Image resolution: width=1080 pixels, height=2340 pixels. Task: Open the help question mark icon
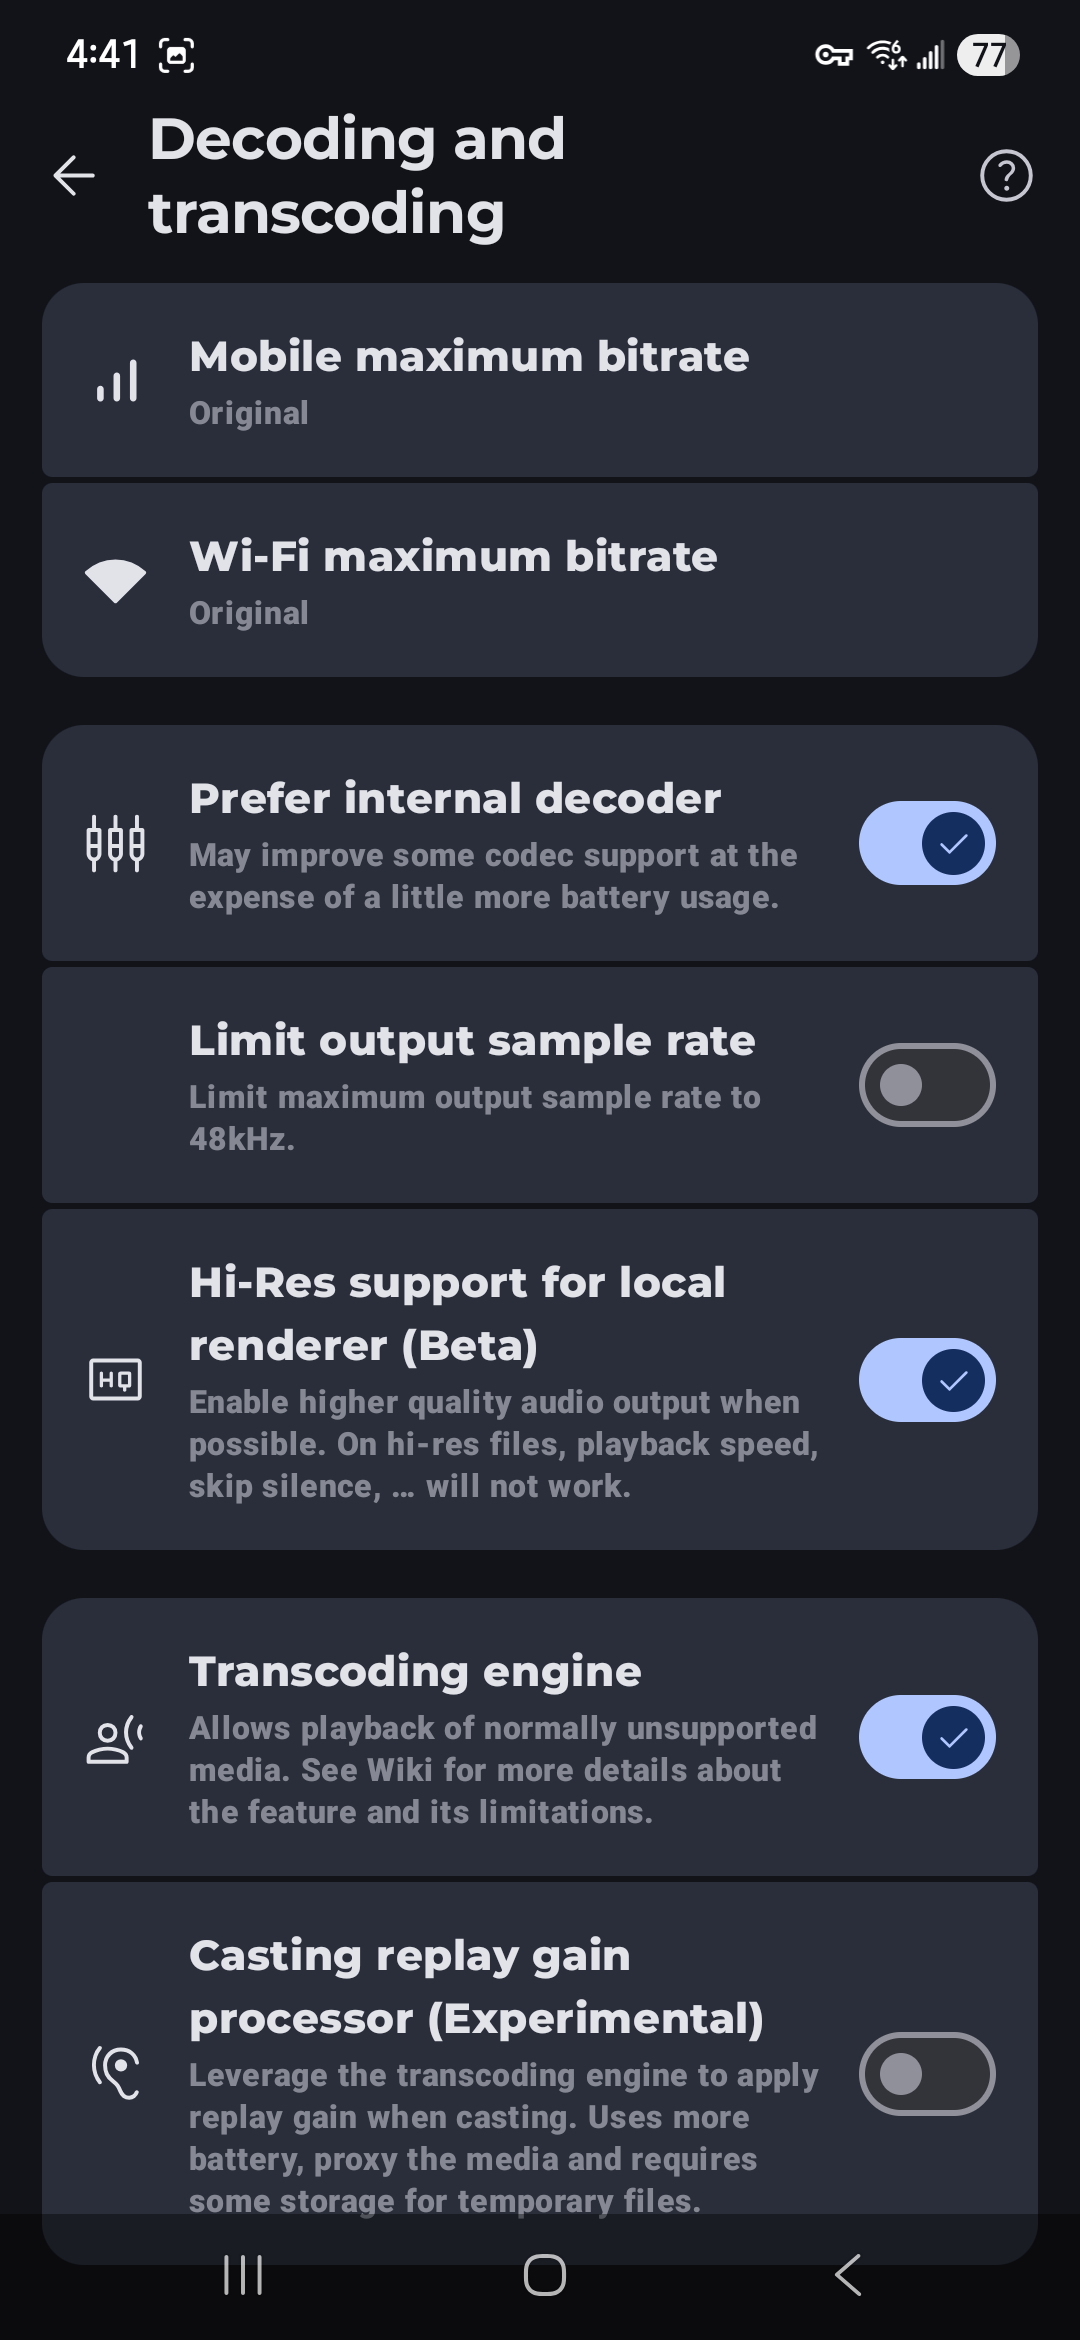[1005, 176]
